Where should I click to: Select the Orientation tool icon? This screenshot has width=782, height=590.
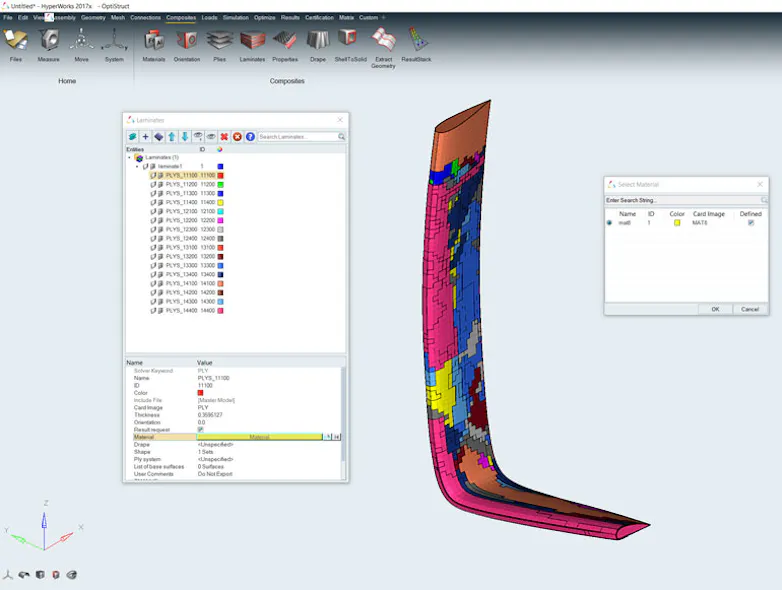click(x=187, y=40)
